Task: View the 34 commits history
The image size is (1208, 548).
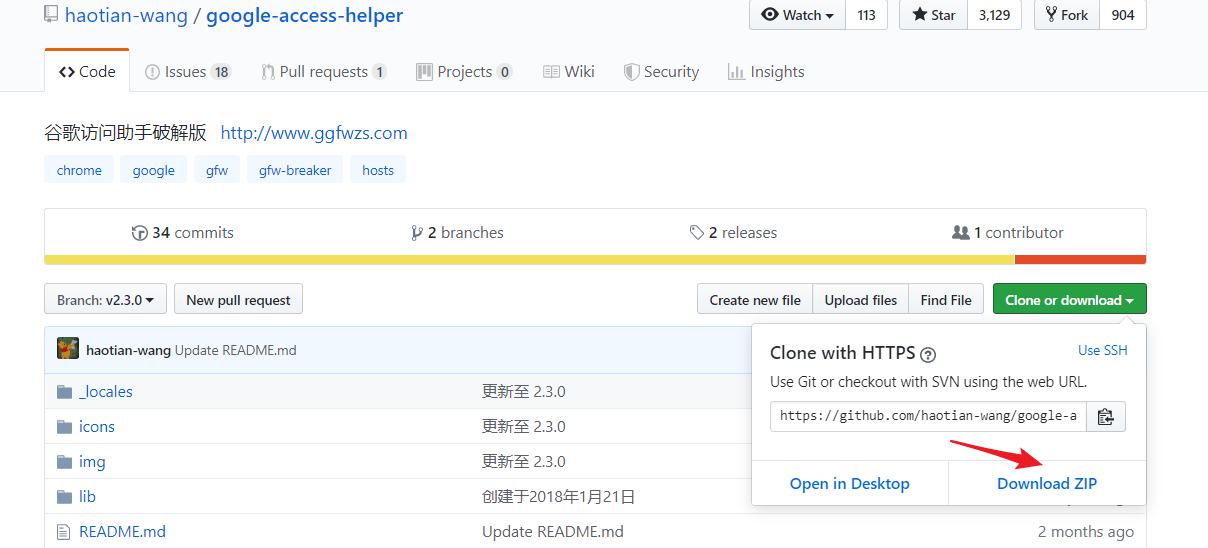Action: click(183, 232)
